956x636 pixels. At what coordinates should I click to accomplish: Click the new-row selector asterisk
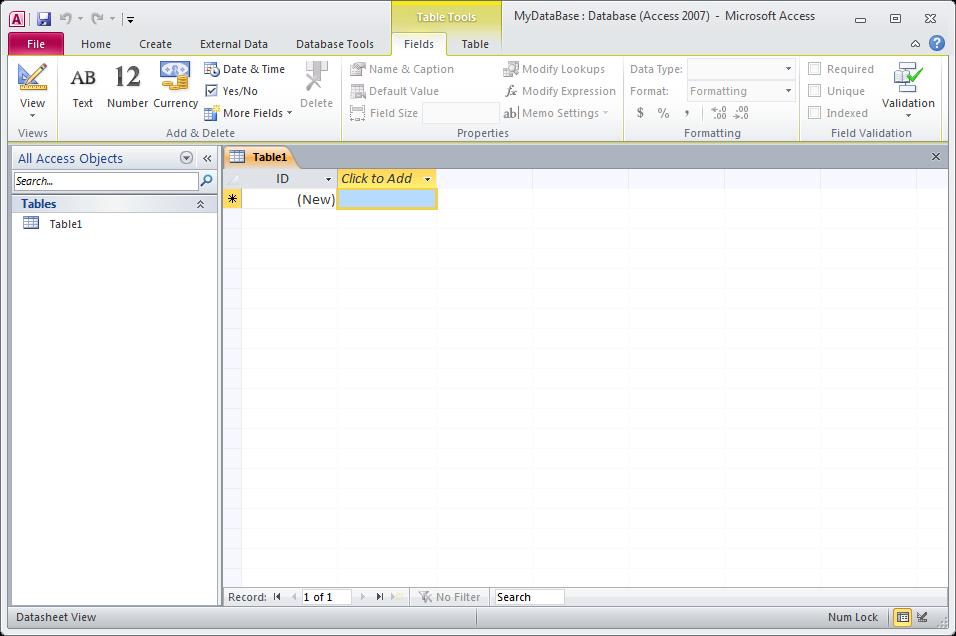232,199
